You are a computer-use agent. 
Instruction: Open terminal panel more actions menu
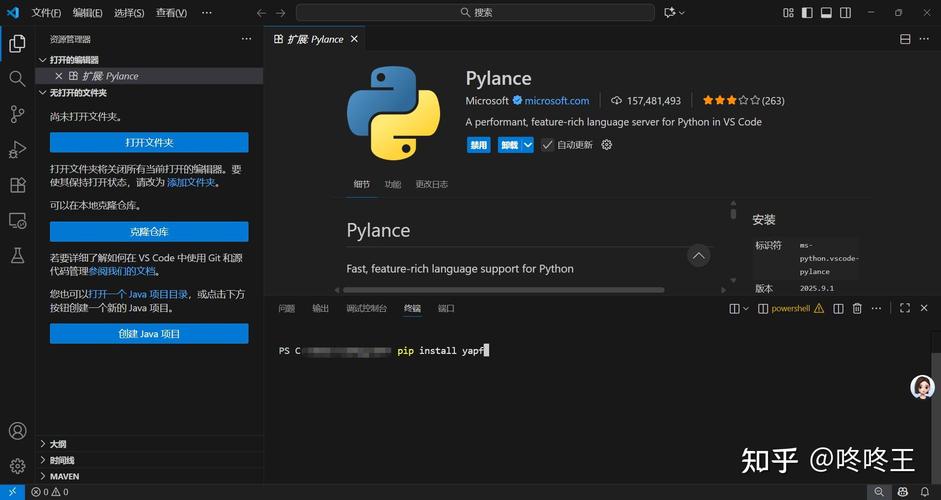(x=876, y=309)
